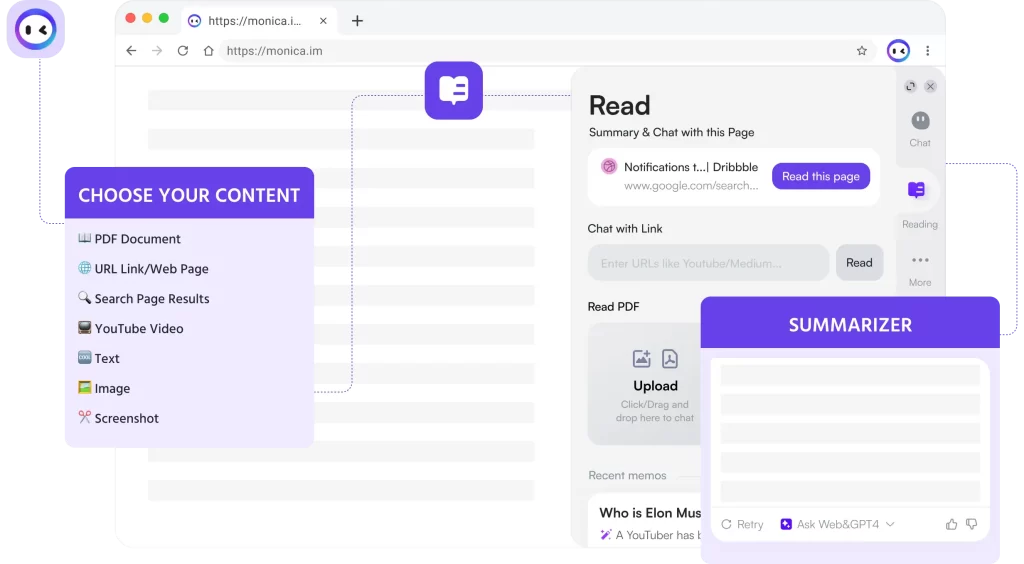Open the Who is Elon Musk memo
Image resolution: width=1024 pixels, height=564 pixels.
pyautogui.click(x=650, y=513)
